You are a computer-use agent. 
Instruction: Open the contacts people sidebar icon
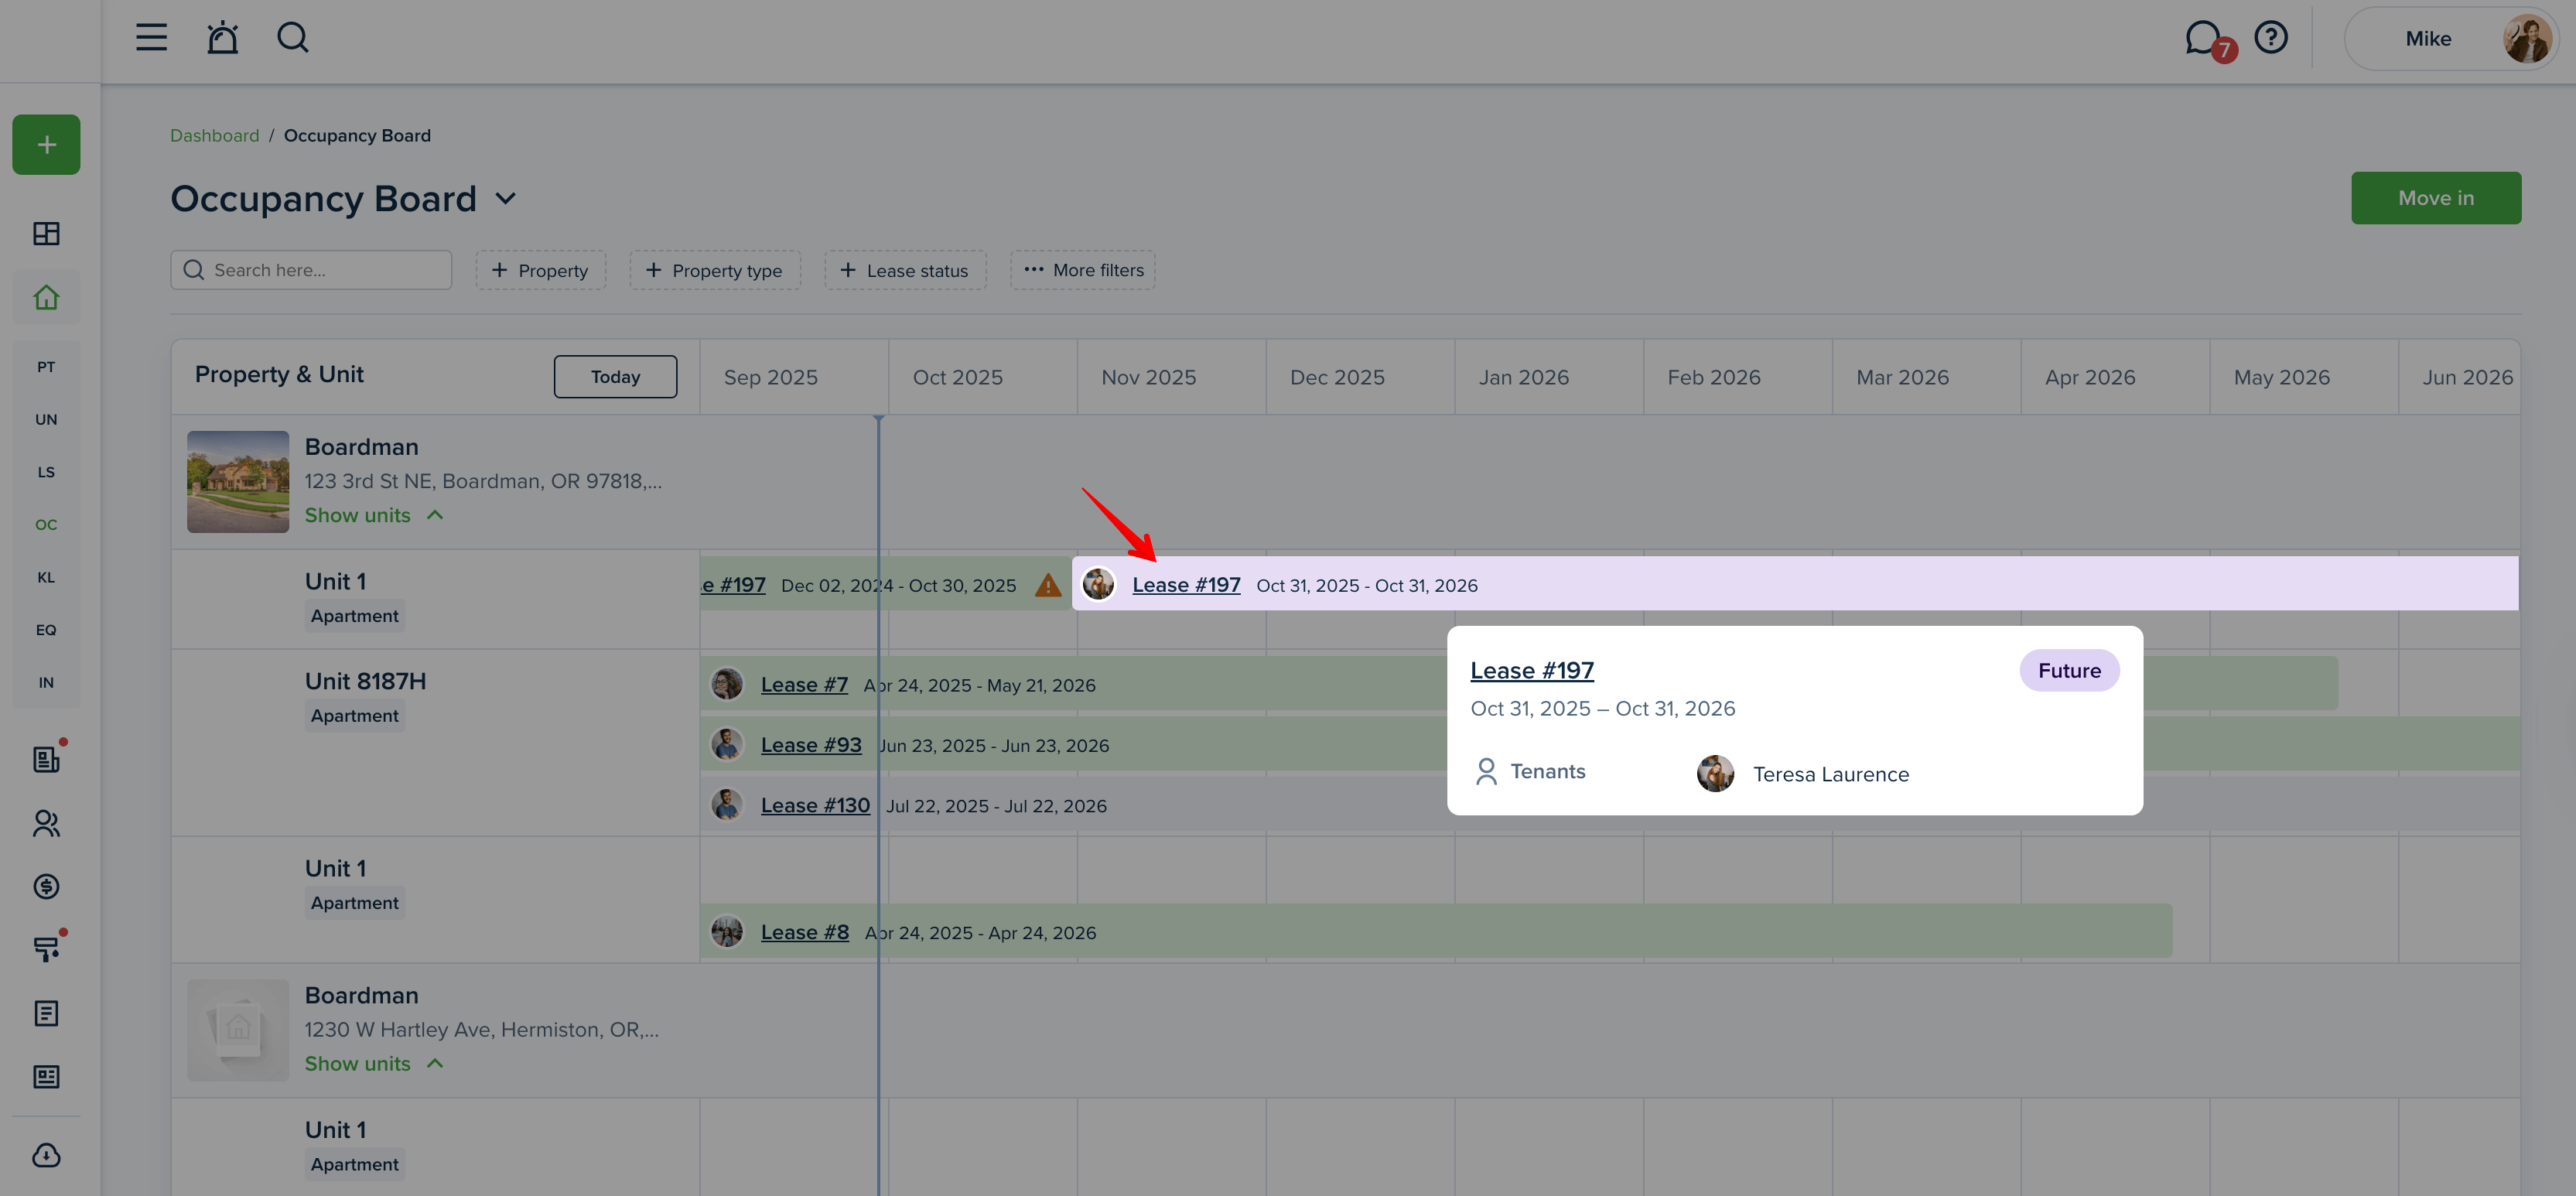click(x=46, y=823)
